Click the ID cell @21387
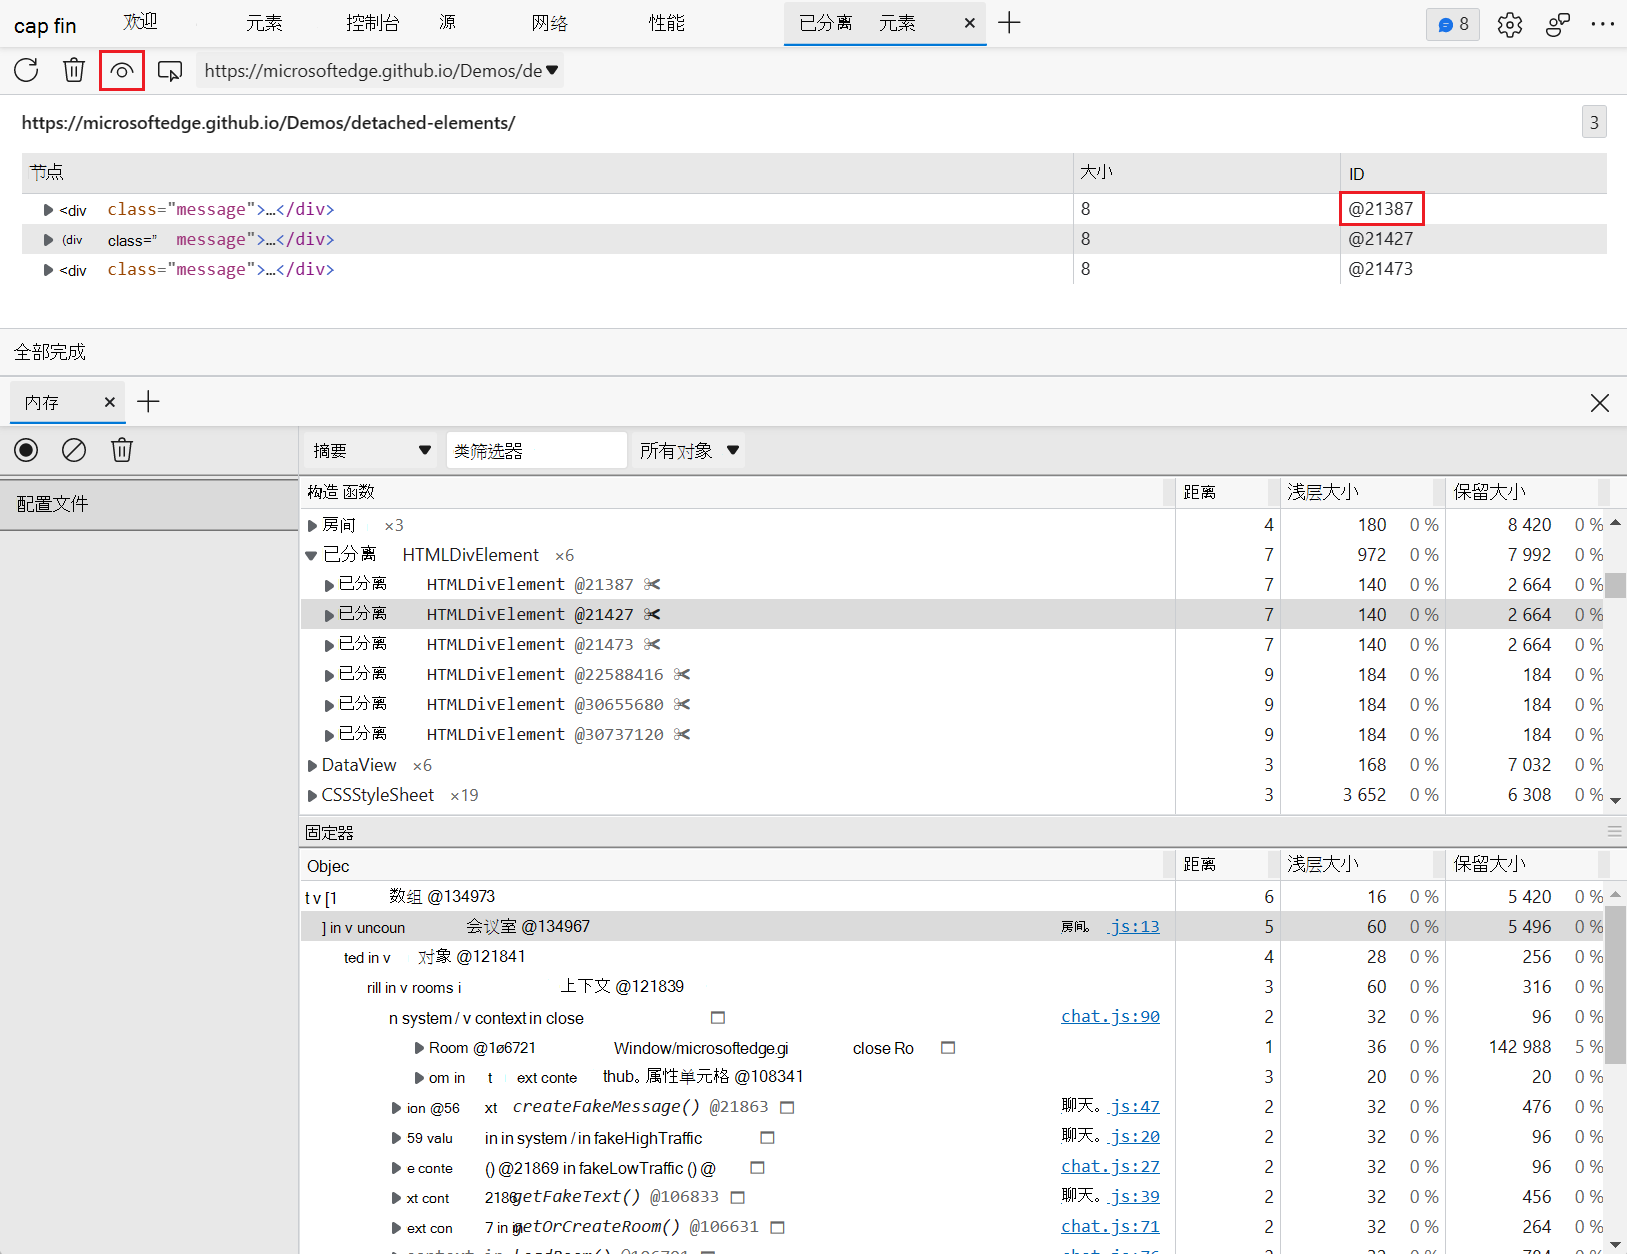Image resolution: width=1627 pixels, height=1254 pixels. click(x=1381, y=209)
